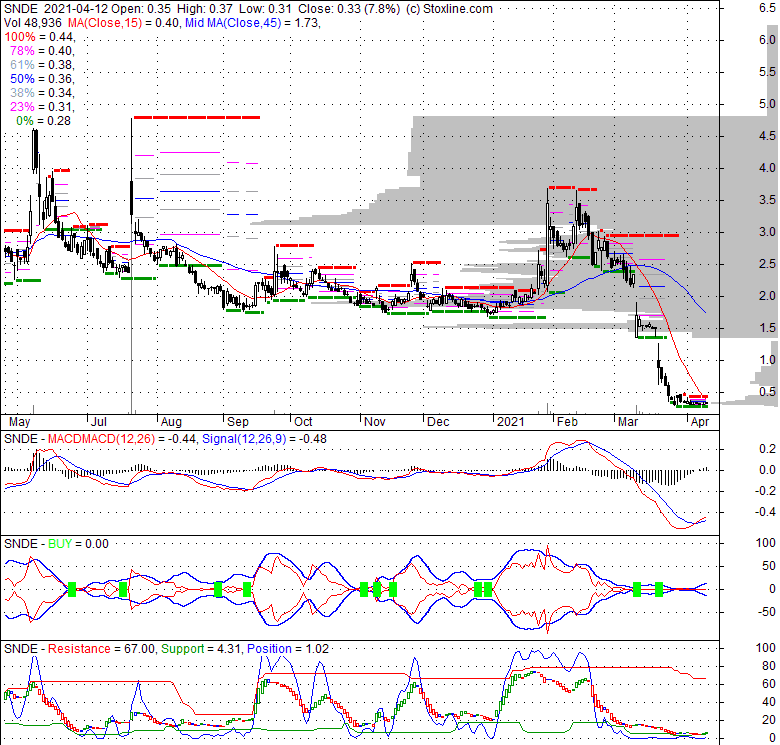This screenshot has width=780, height=745.
Task: Click the 'May' month label on time axis
Action: pos(19,422)
